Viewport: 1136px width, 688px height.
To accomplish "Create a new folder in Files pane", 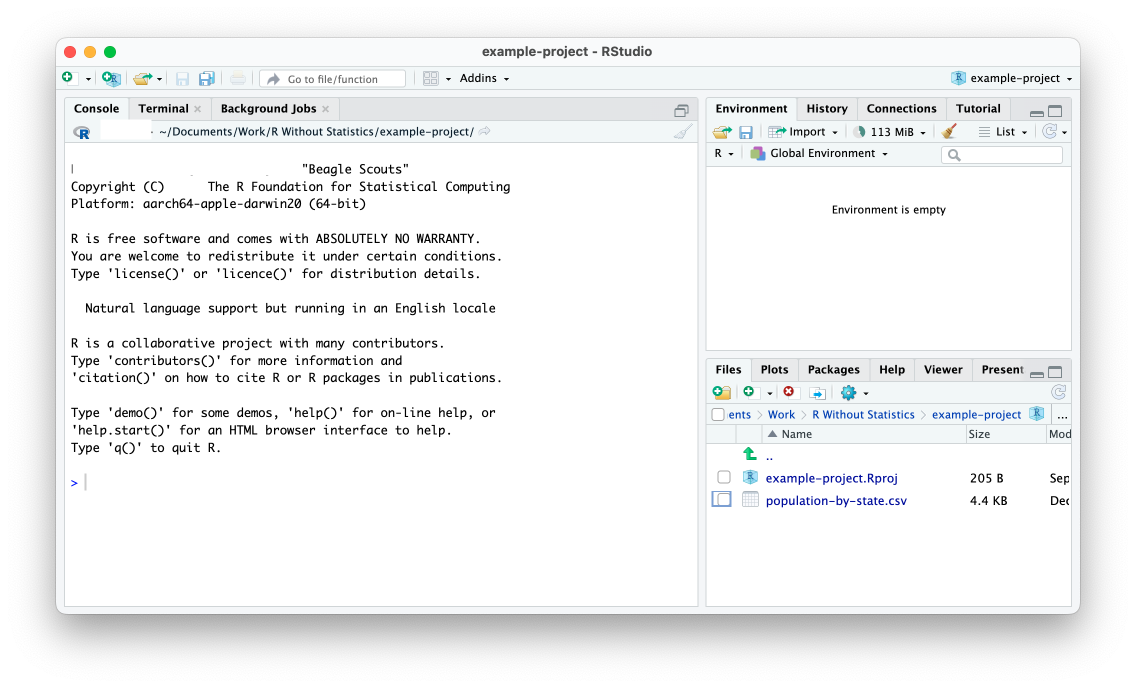I will click(x=721, y=392).
